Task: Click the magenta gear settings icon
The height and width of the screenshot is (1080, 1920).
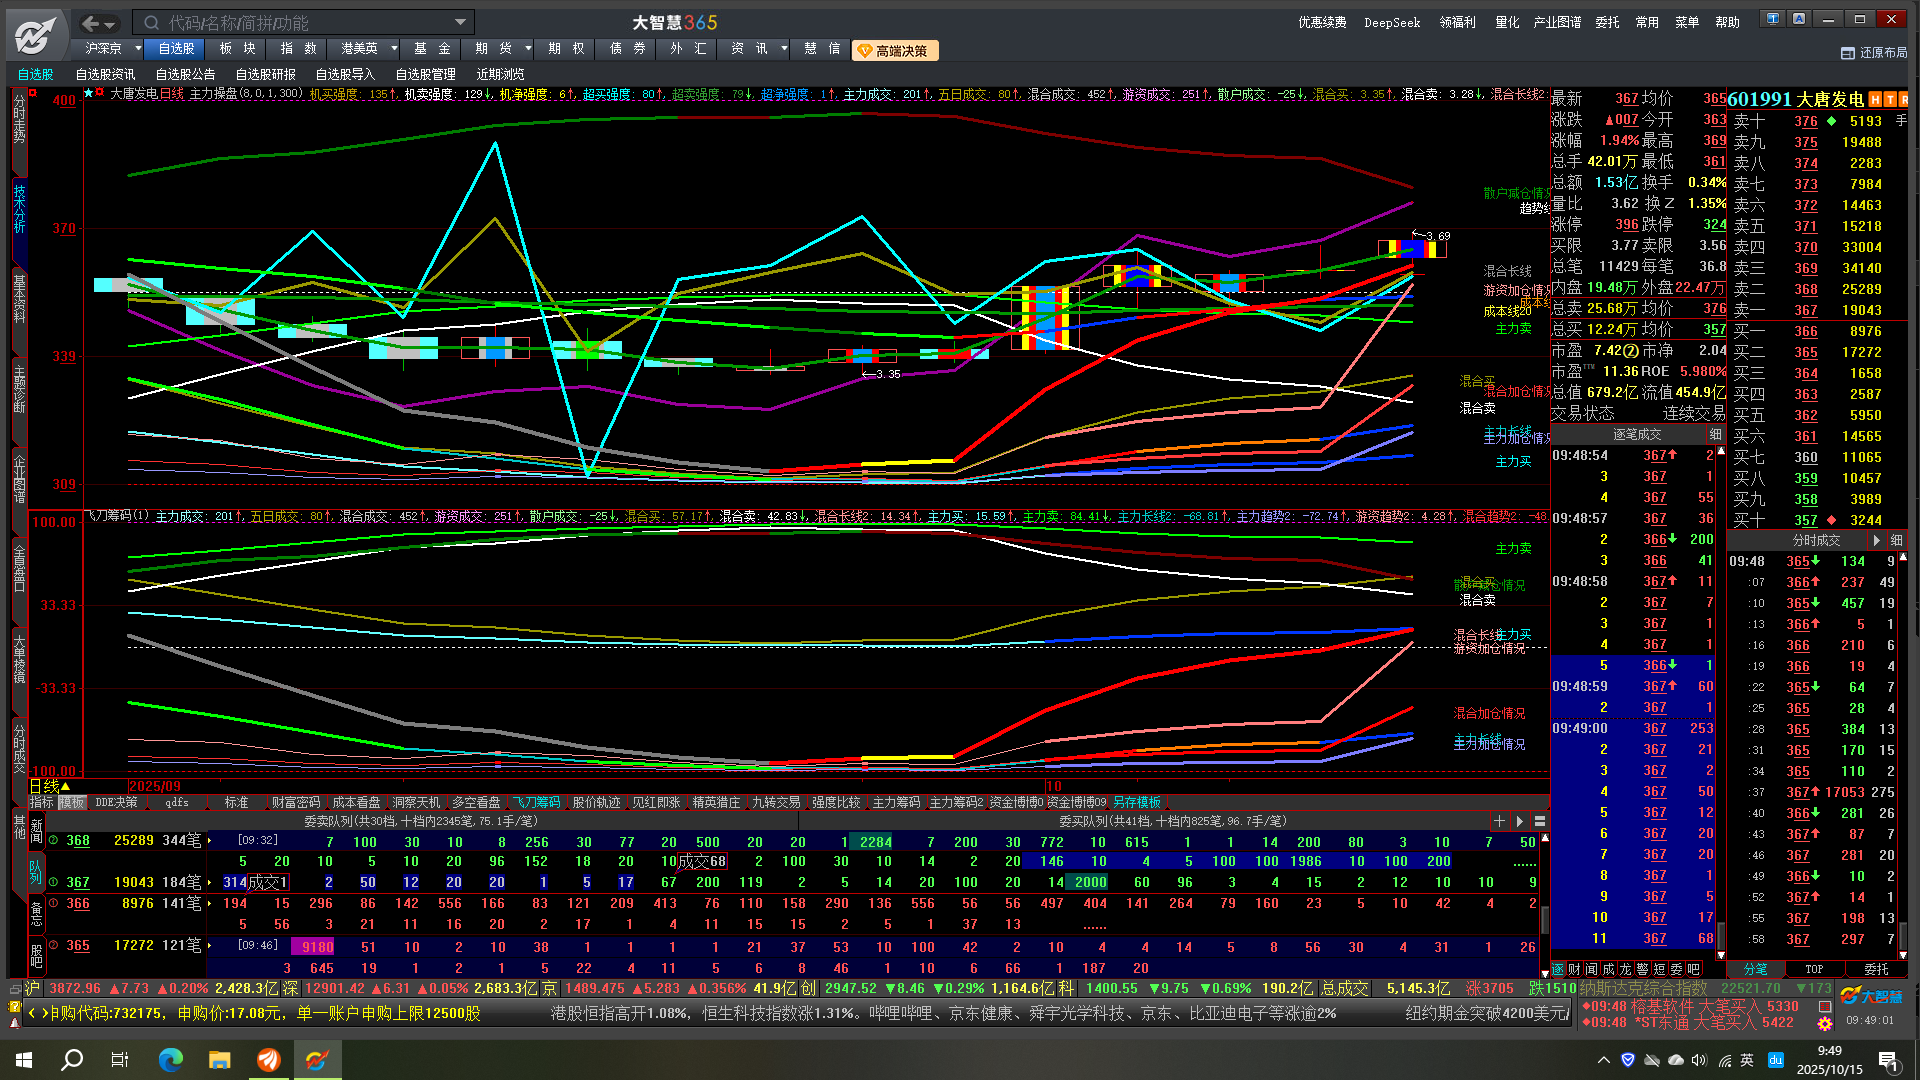Action: (1825, 1024)
